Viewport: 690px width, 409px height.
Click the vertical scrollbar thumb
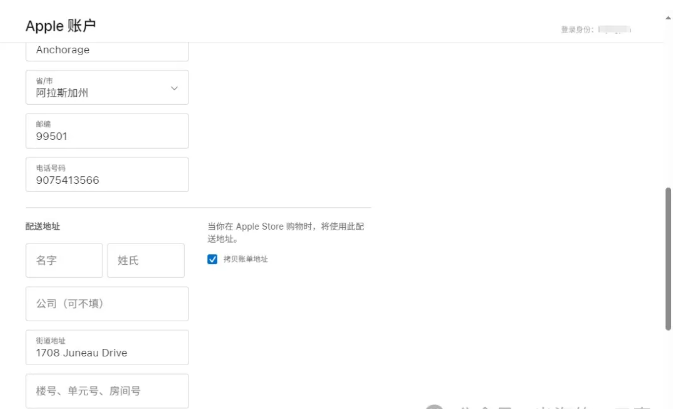point(668,259)
